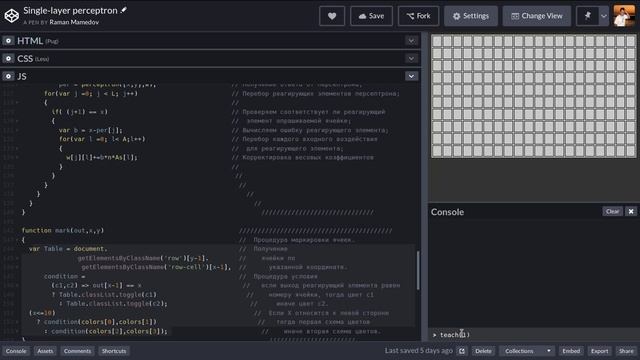Close the Console panel
The width and height of the screenshot is (640, 360).
pos(631,211)
